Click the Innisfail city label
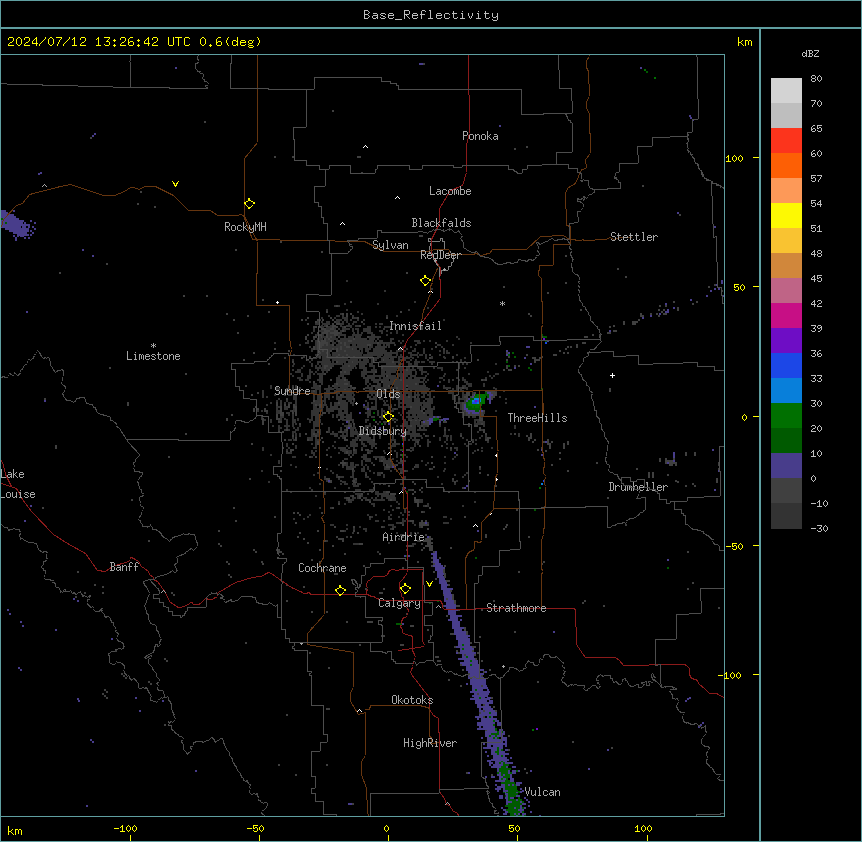The height and width of the screenshot is (842, 862). point(415,326)
